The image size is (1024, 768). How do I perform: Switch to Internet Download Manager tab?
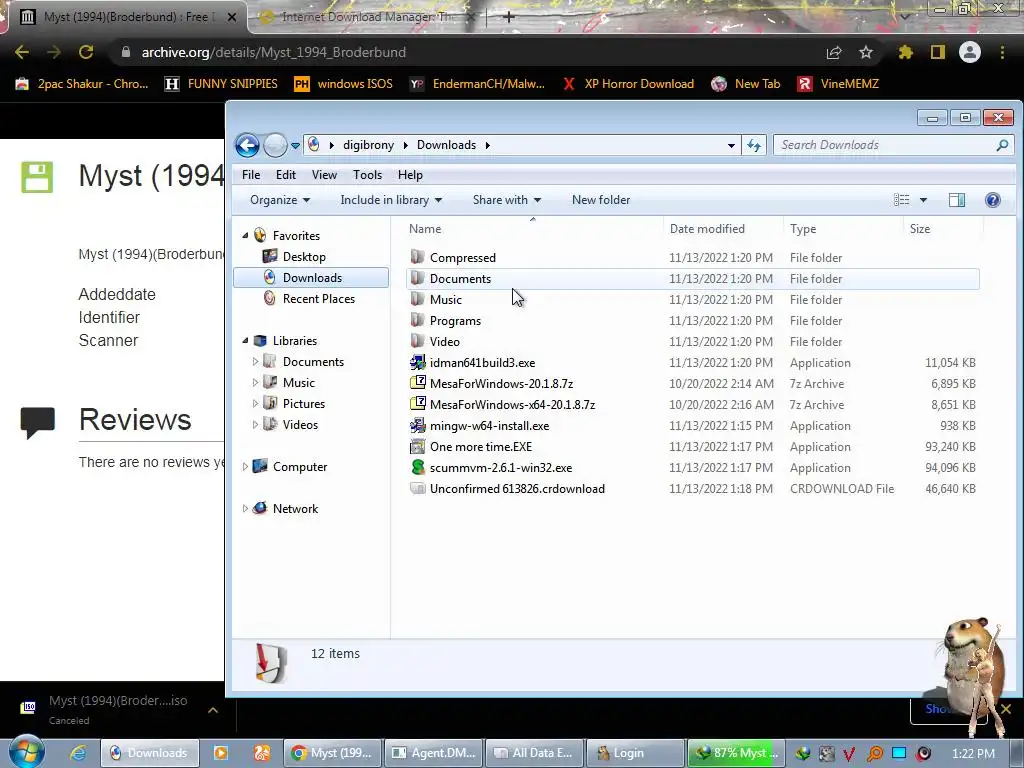click(366, 17)
